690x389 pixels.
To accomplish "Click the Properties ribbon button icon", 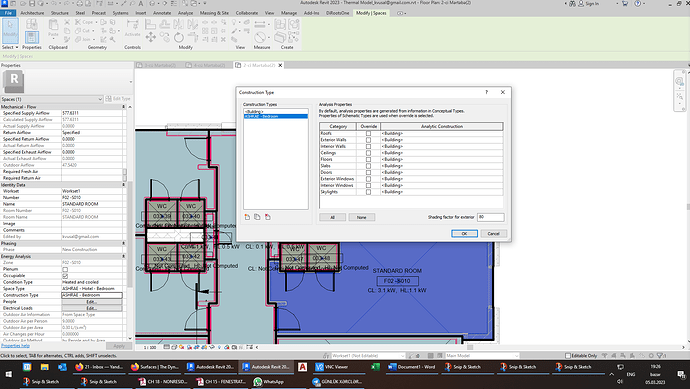I will pos(32,37).
